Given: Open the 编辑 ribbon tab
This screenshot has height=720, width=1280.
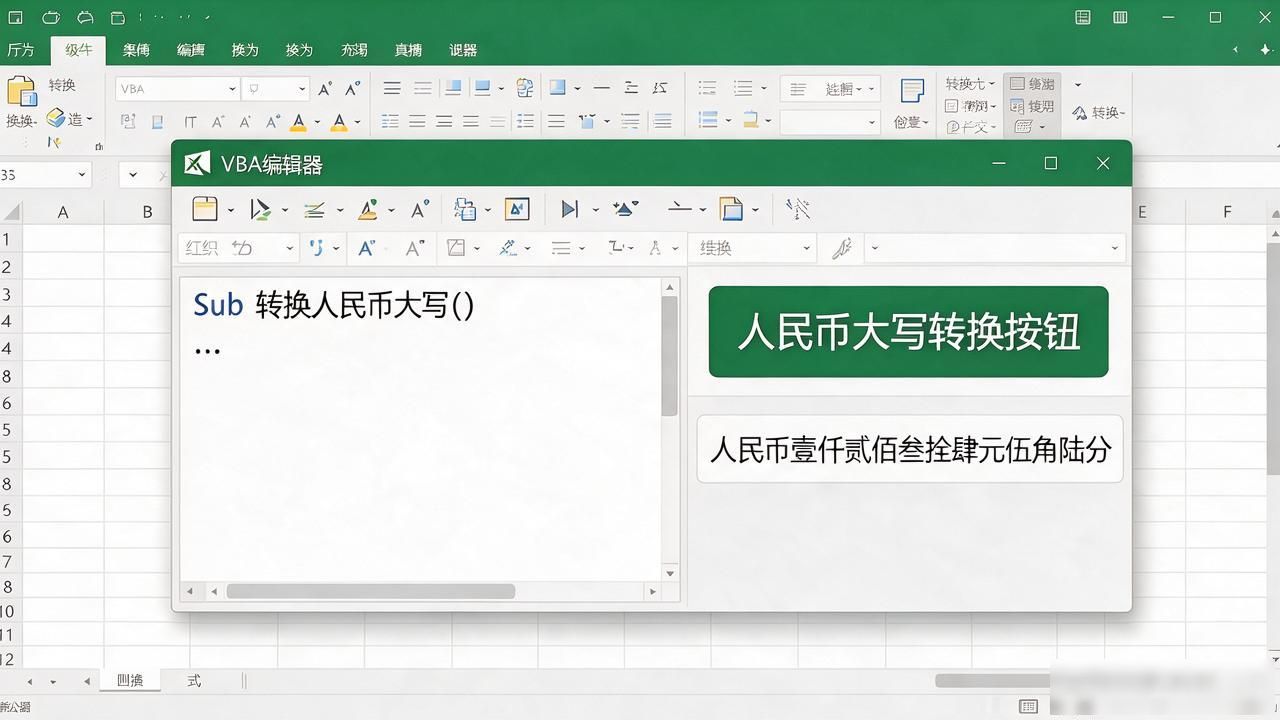Looking at the screenshot, I should (x=190, y=50).
